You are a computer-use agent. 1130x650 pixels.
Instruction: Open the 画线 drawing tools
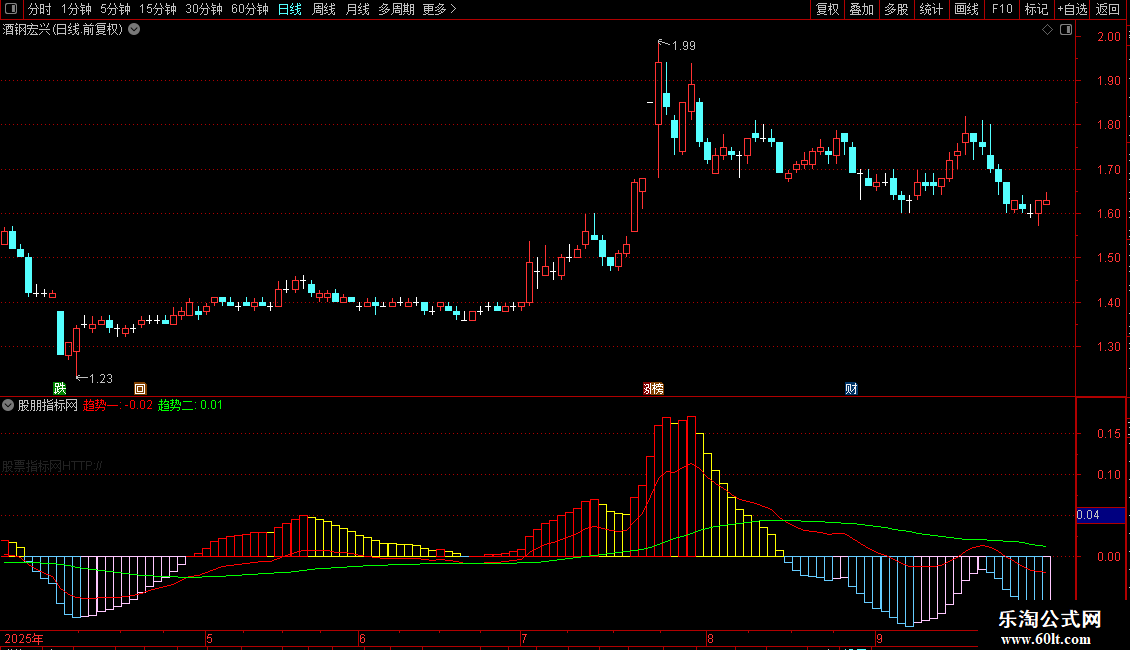click(966, 9)
